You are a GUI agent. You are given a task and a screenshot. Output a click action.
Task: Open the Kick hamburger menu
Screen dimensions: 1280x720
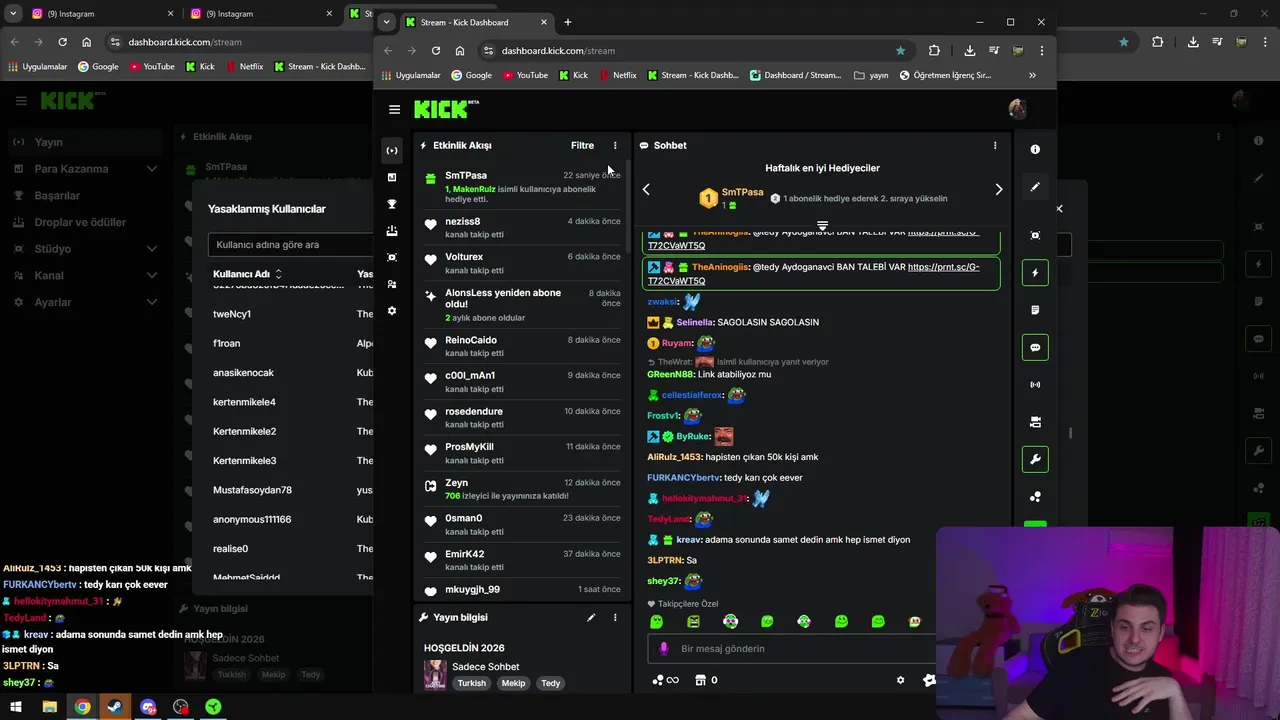pyautogui.click(x=394, y=109)
